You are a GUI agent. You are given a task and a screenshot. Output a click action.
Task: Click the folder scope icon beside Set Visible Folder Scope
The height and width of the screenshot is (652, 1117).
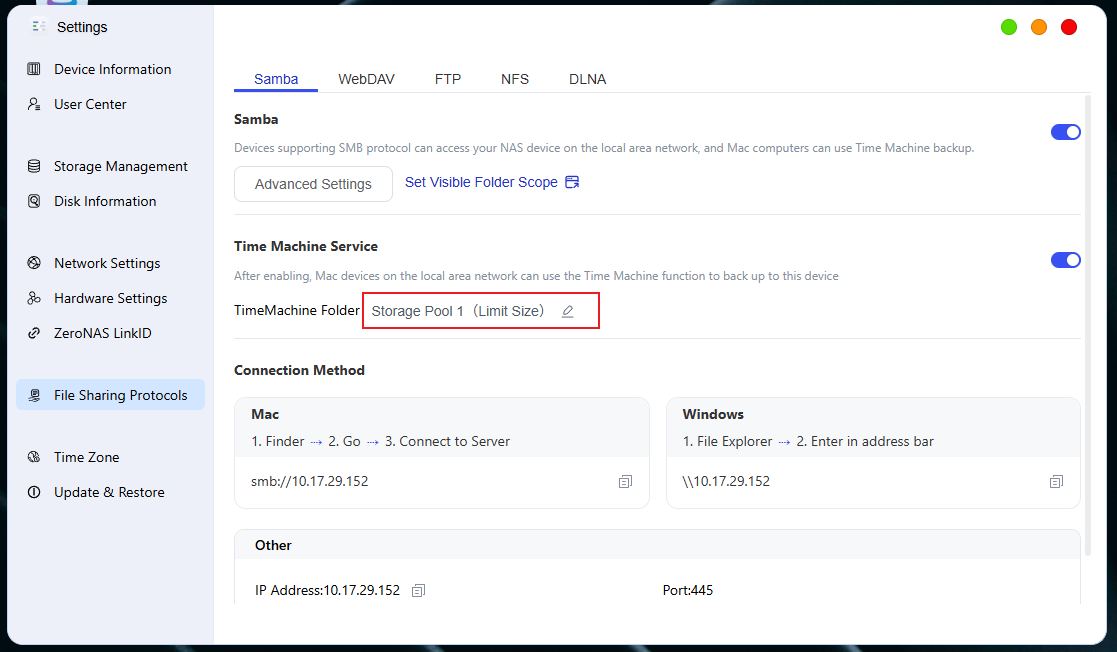click(572, 182)
